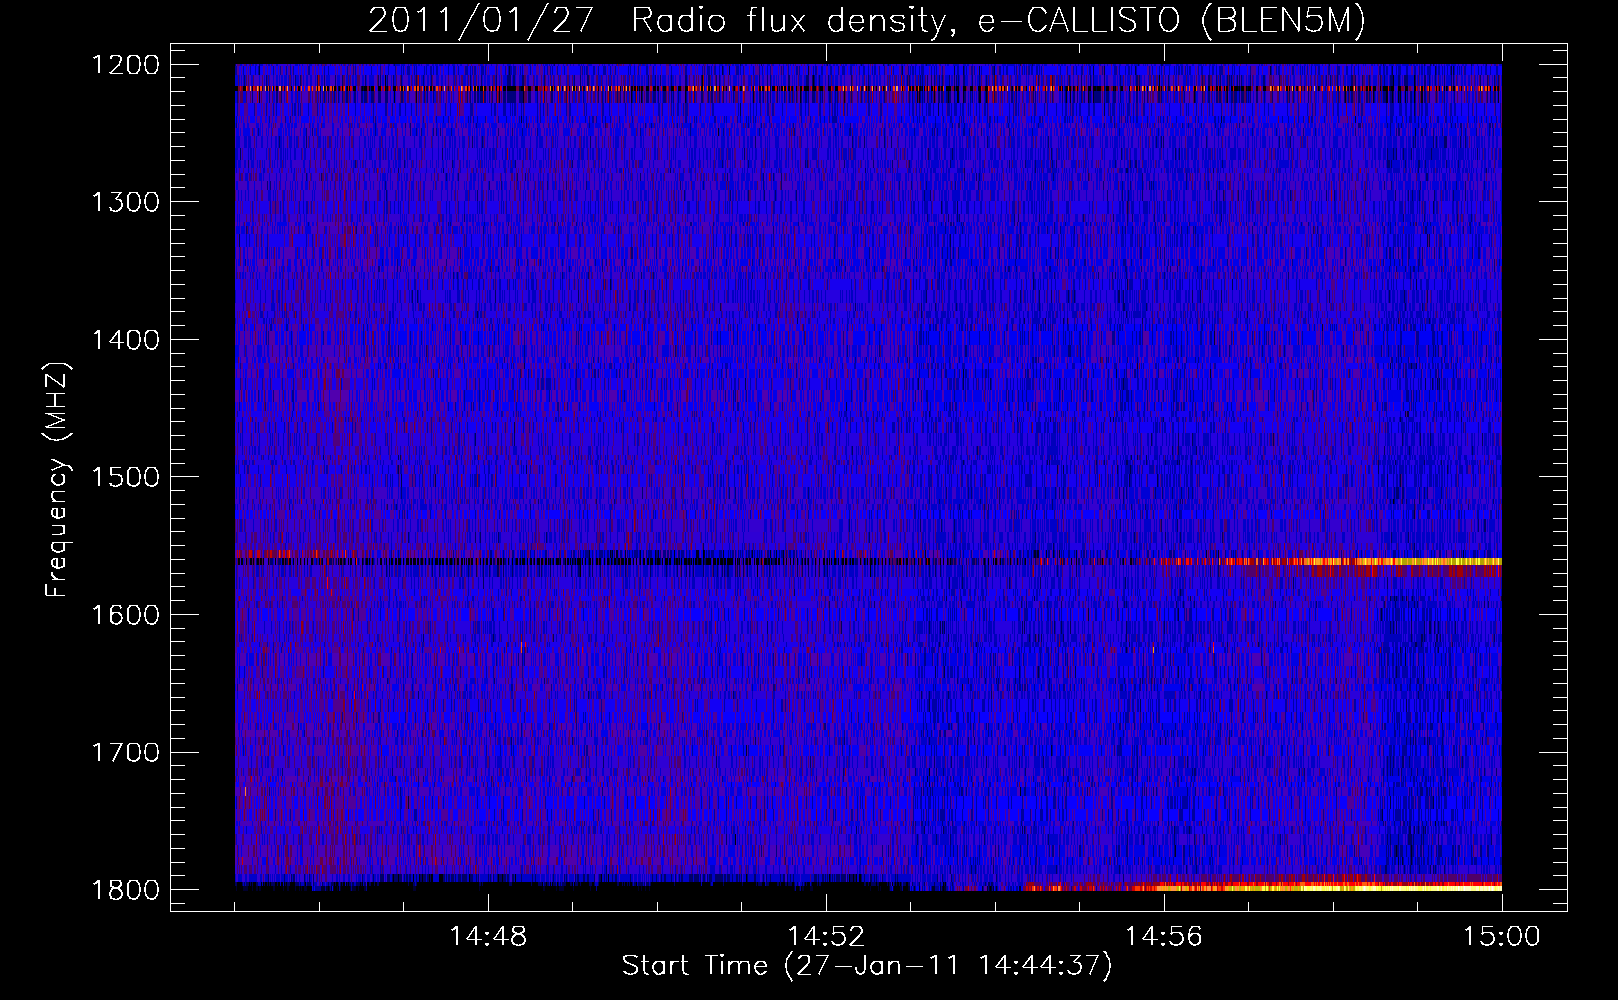Click the 1800 frequency tick label

click(x=125, y=890)
